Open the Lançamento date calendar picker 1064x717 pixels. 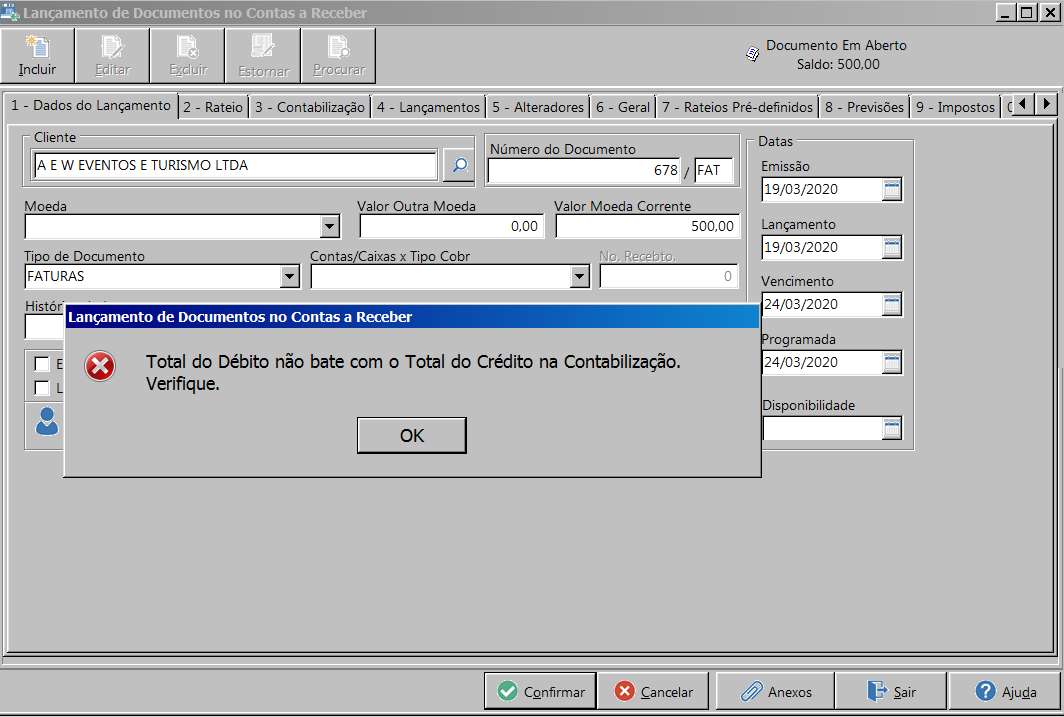point(892,248)
